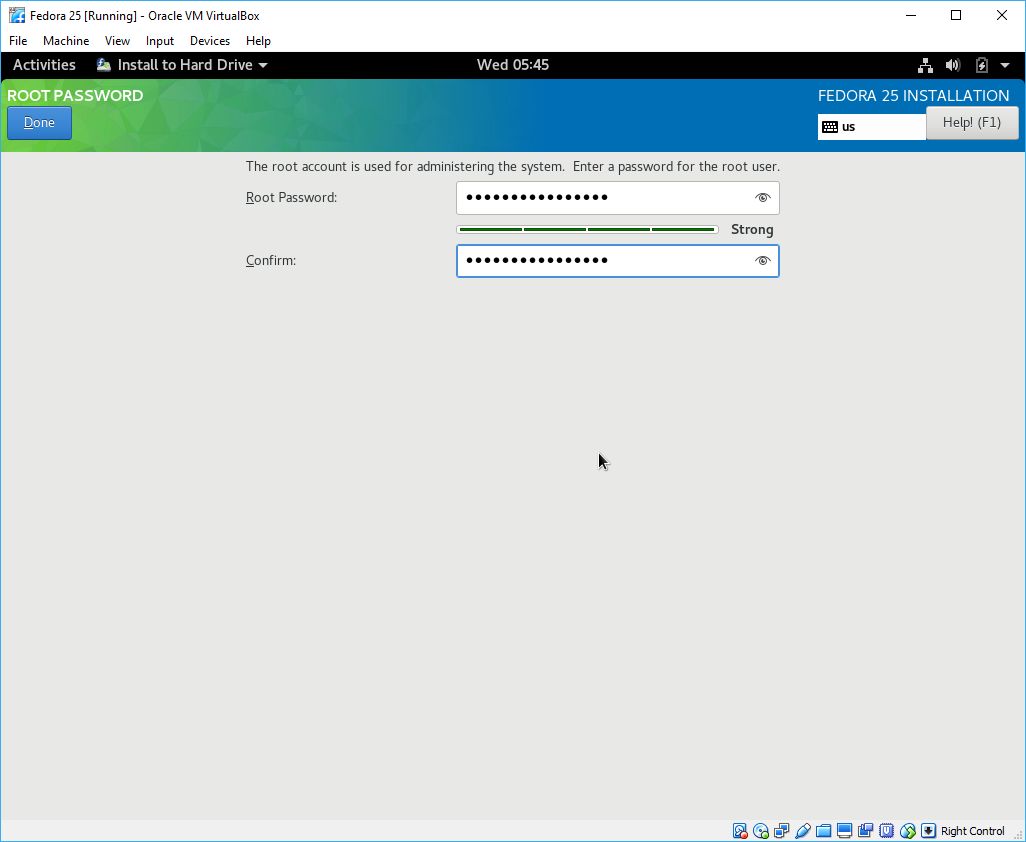Click the ROOT PASSWORD heading
The image size is (1026, 842).
coord(75,96)
